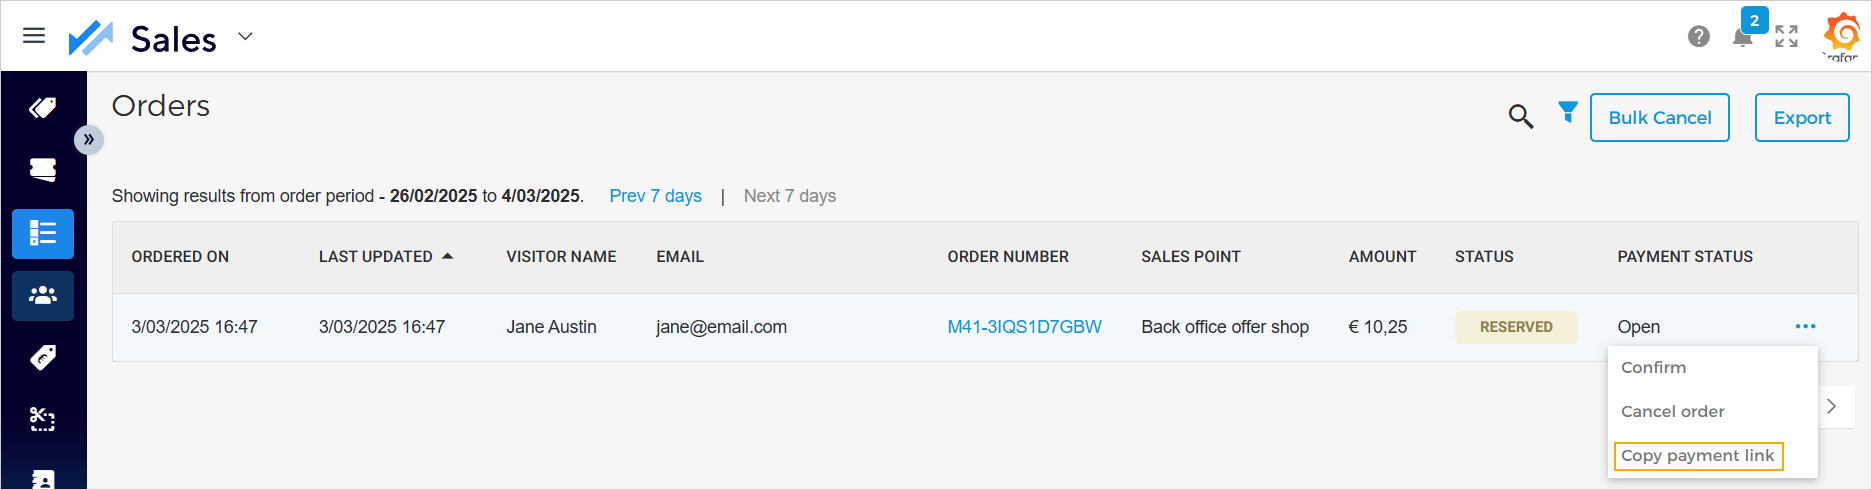Click the search magnifier icon
The width and height of the screenshot is (1872, 490).
[x=1520, y=117]
